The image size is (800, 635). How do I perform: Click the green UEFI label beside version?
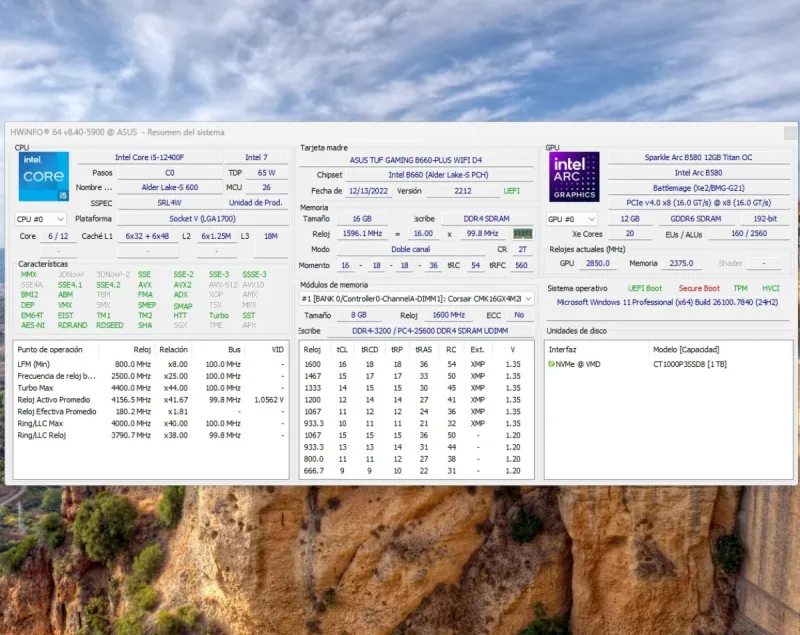click(x=512, y=191)
